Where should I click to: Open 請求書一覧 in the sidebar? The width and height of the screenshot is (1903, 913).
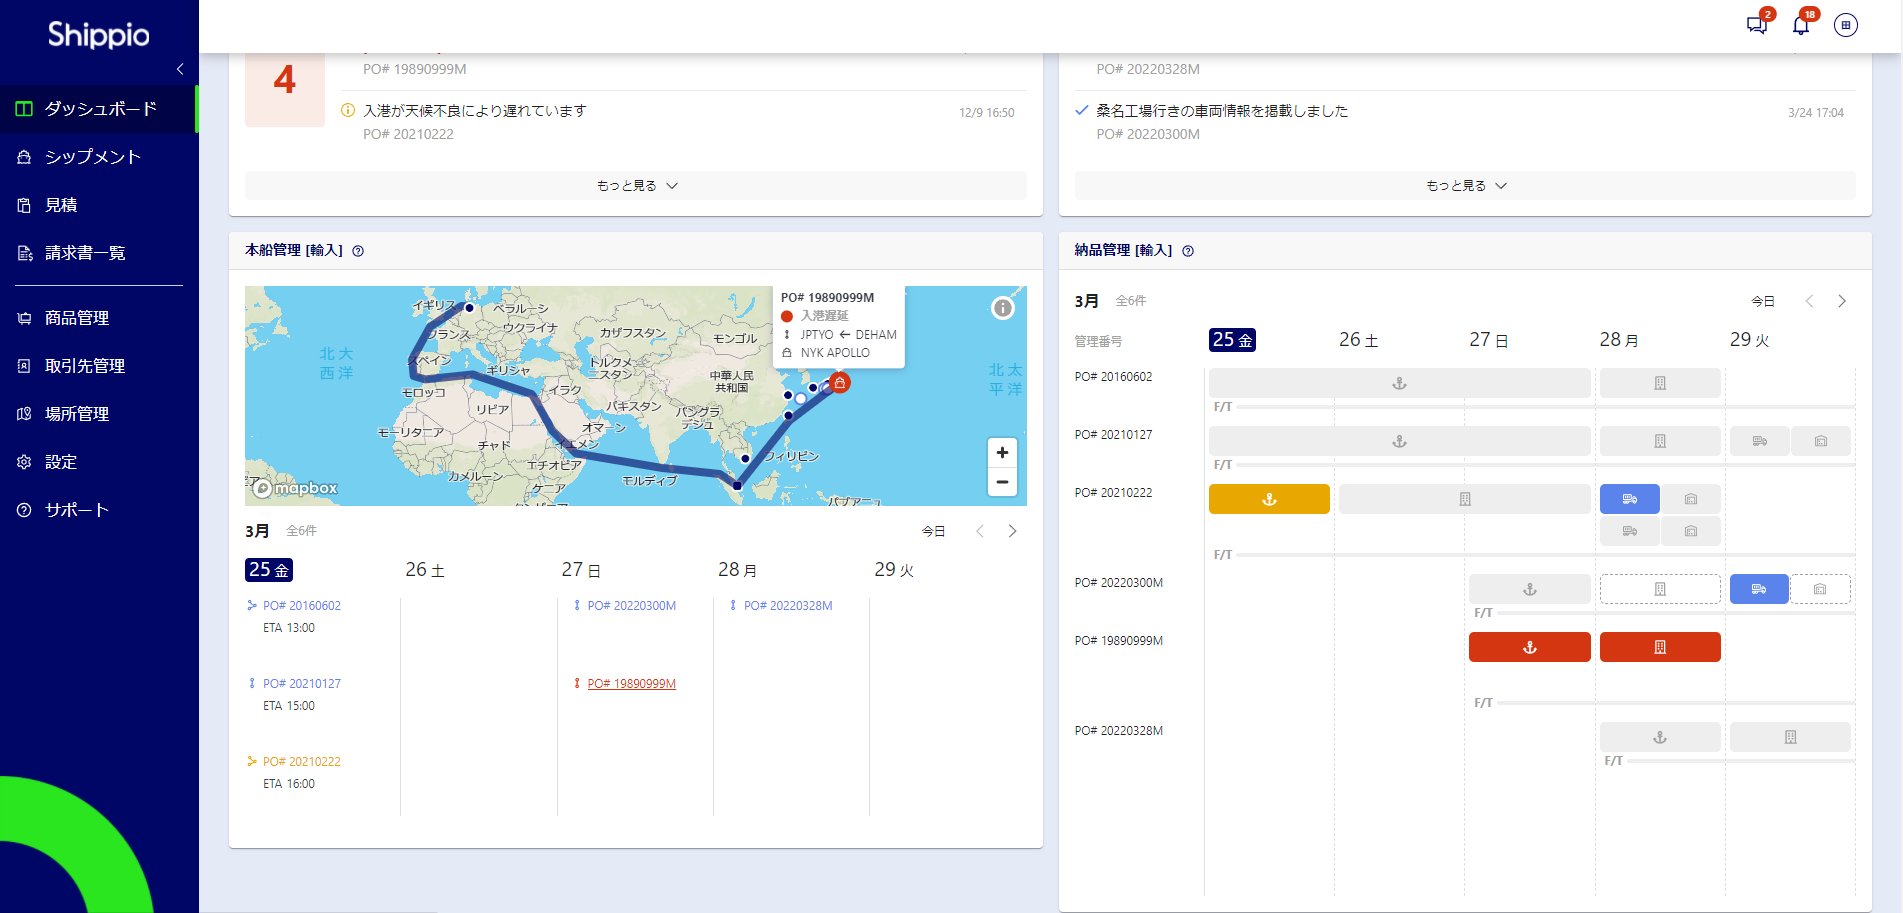(x=85, y=253)
